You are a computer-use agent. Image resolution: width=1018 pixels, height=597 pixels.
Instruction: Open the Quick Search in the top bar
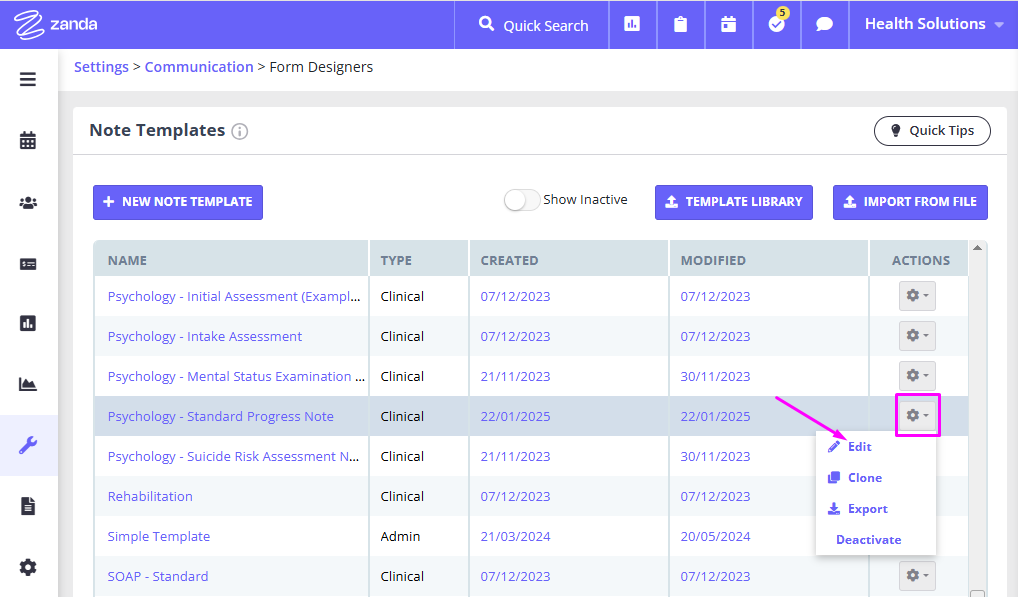[530, 23]
